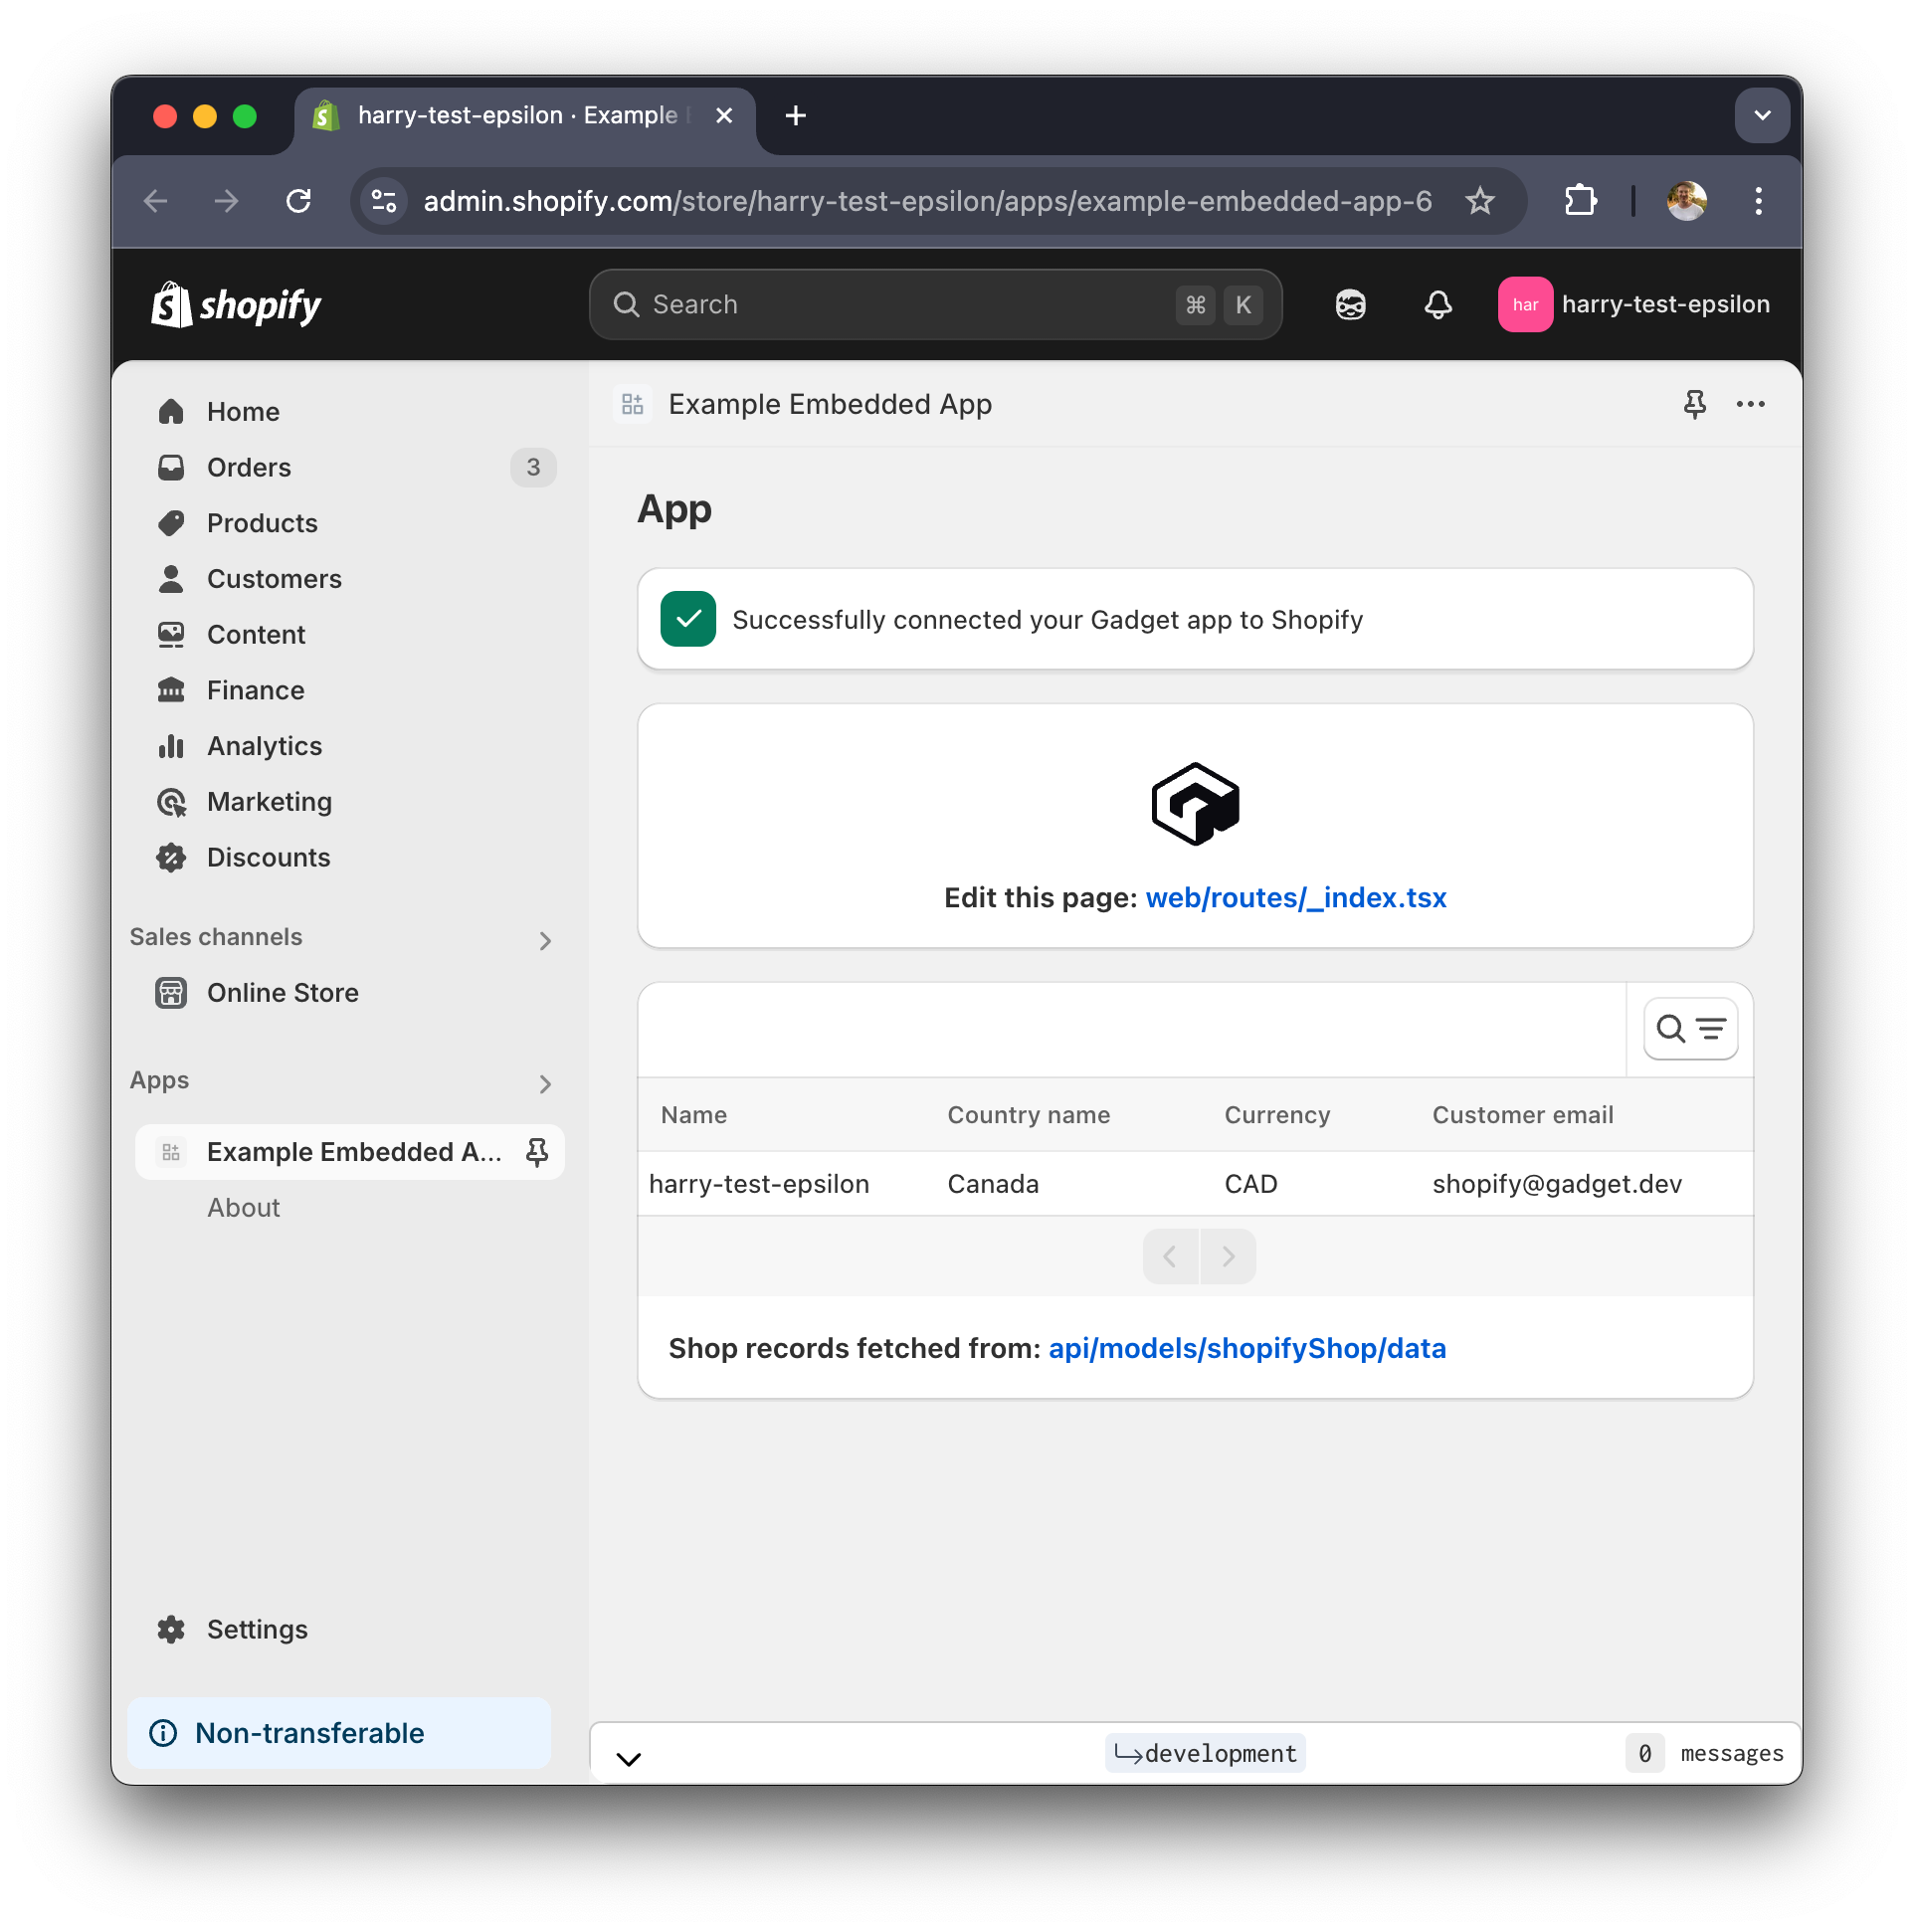
Task: Open web/routes/_index.tsx link
Action: 1296,898
